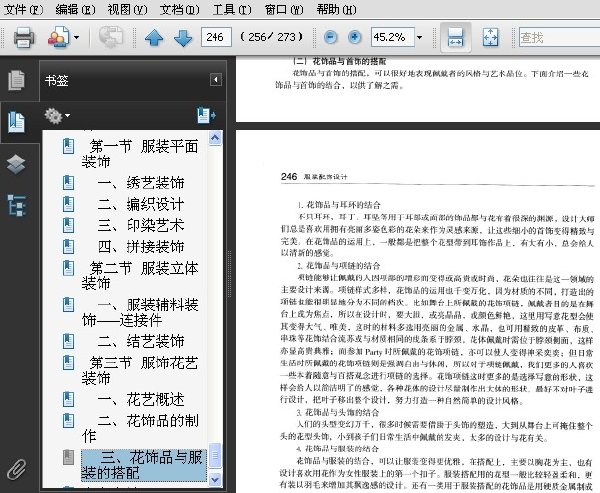
Task: Click bookmark icon beside 第一节 服装平面装饰
Action: (x=68, y=146)
